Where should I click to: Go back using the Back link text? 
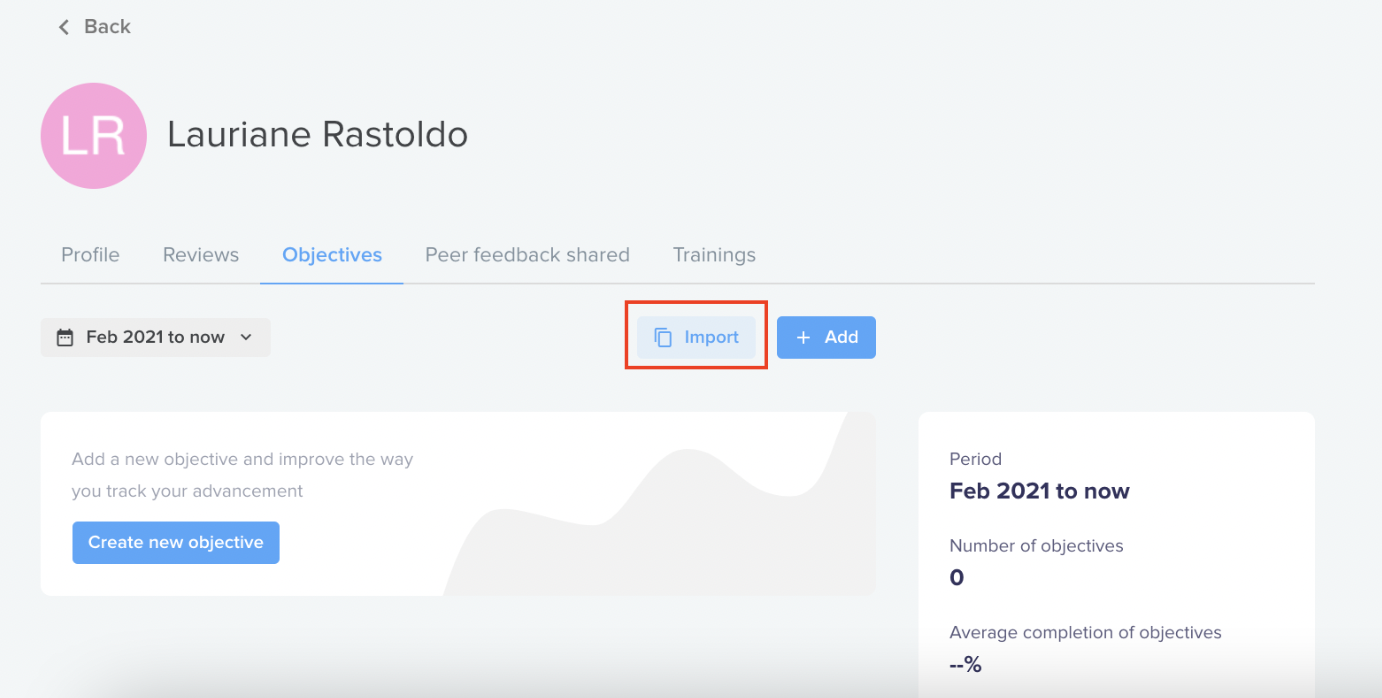tap(107, 27)
